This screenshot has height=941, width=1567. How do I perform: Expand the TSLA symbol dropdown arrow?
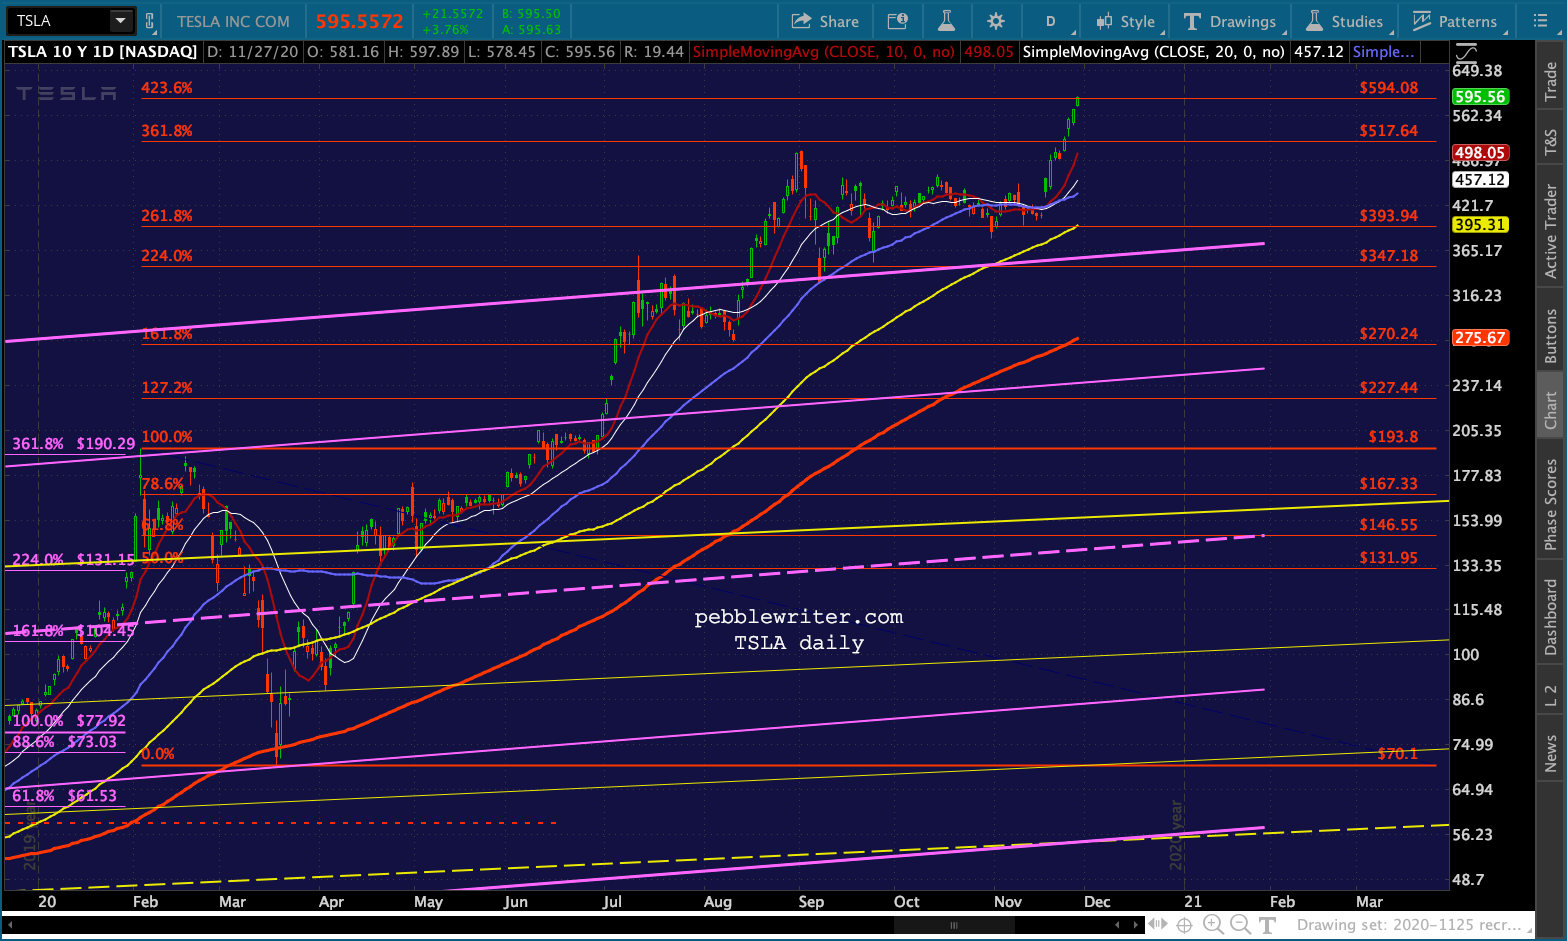120,21
